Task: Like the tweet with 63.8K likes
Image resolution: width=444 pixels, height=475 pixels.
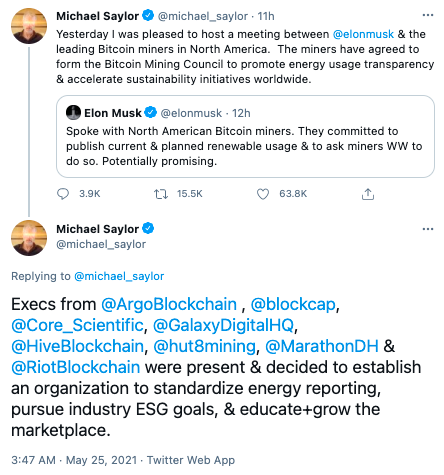Action: [x=263, y=194]
